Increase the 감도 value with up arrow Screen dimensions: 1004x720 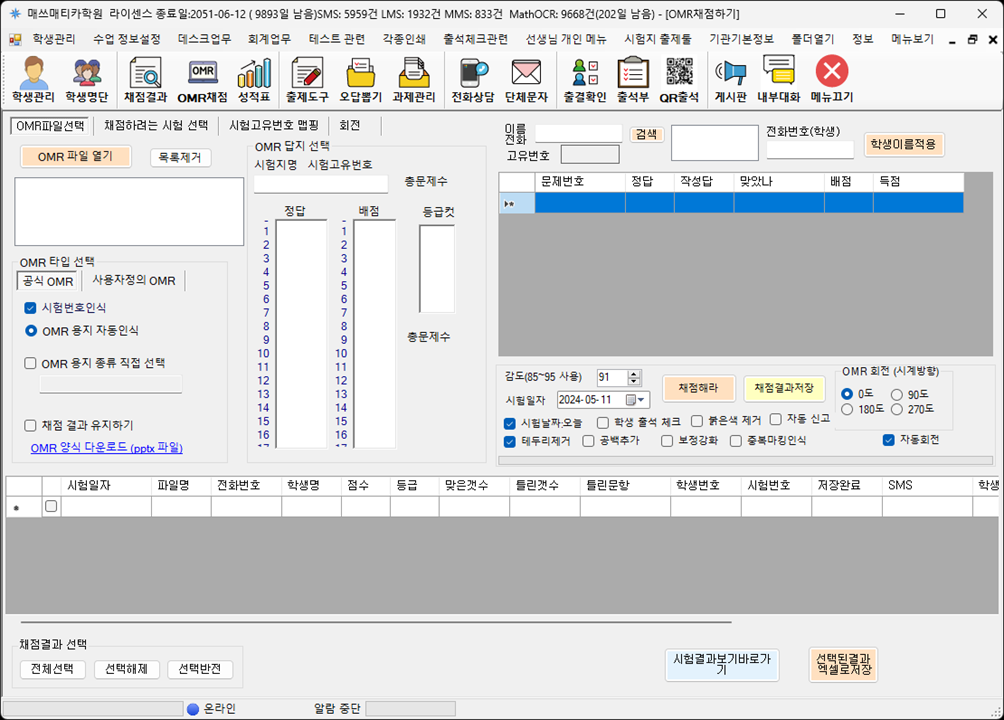(x=633, y=373)
